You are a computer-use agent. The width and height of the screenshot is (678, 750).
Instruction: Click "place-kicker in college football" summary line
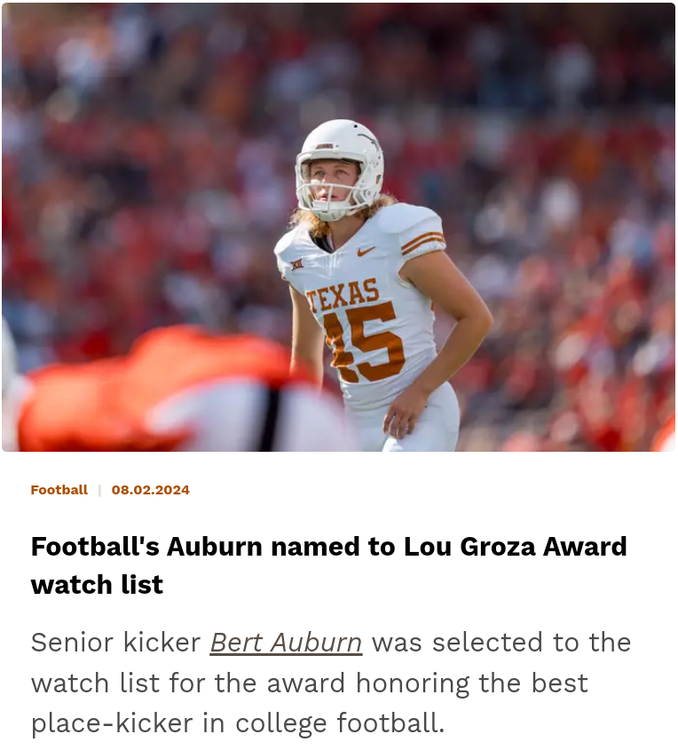(x=237, y=723)
